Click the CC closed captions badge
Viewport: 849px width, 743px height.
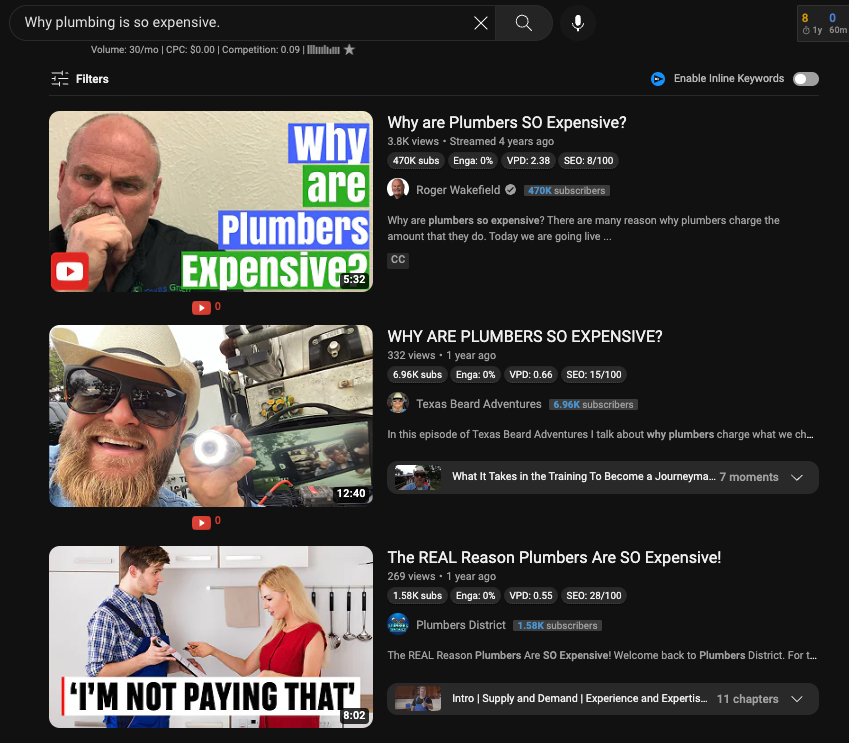point(398,260)
